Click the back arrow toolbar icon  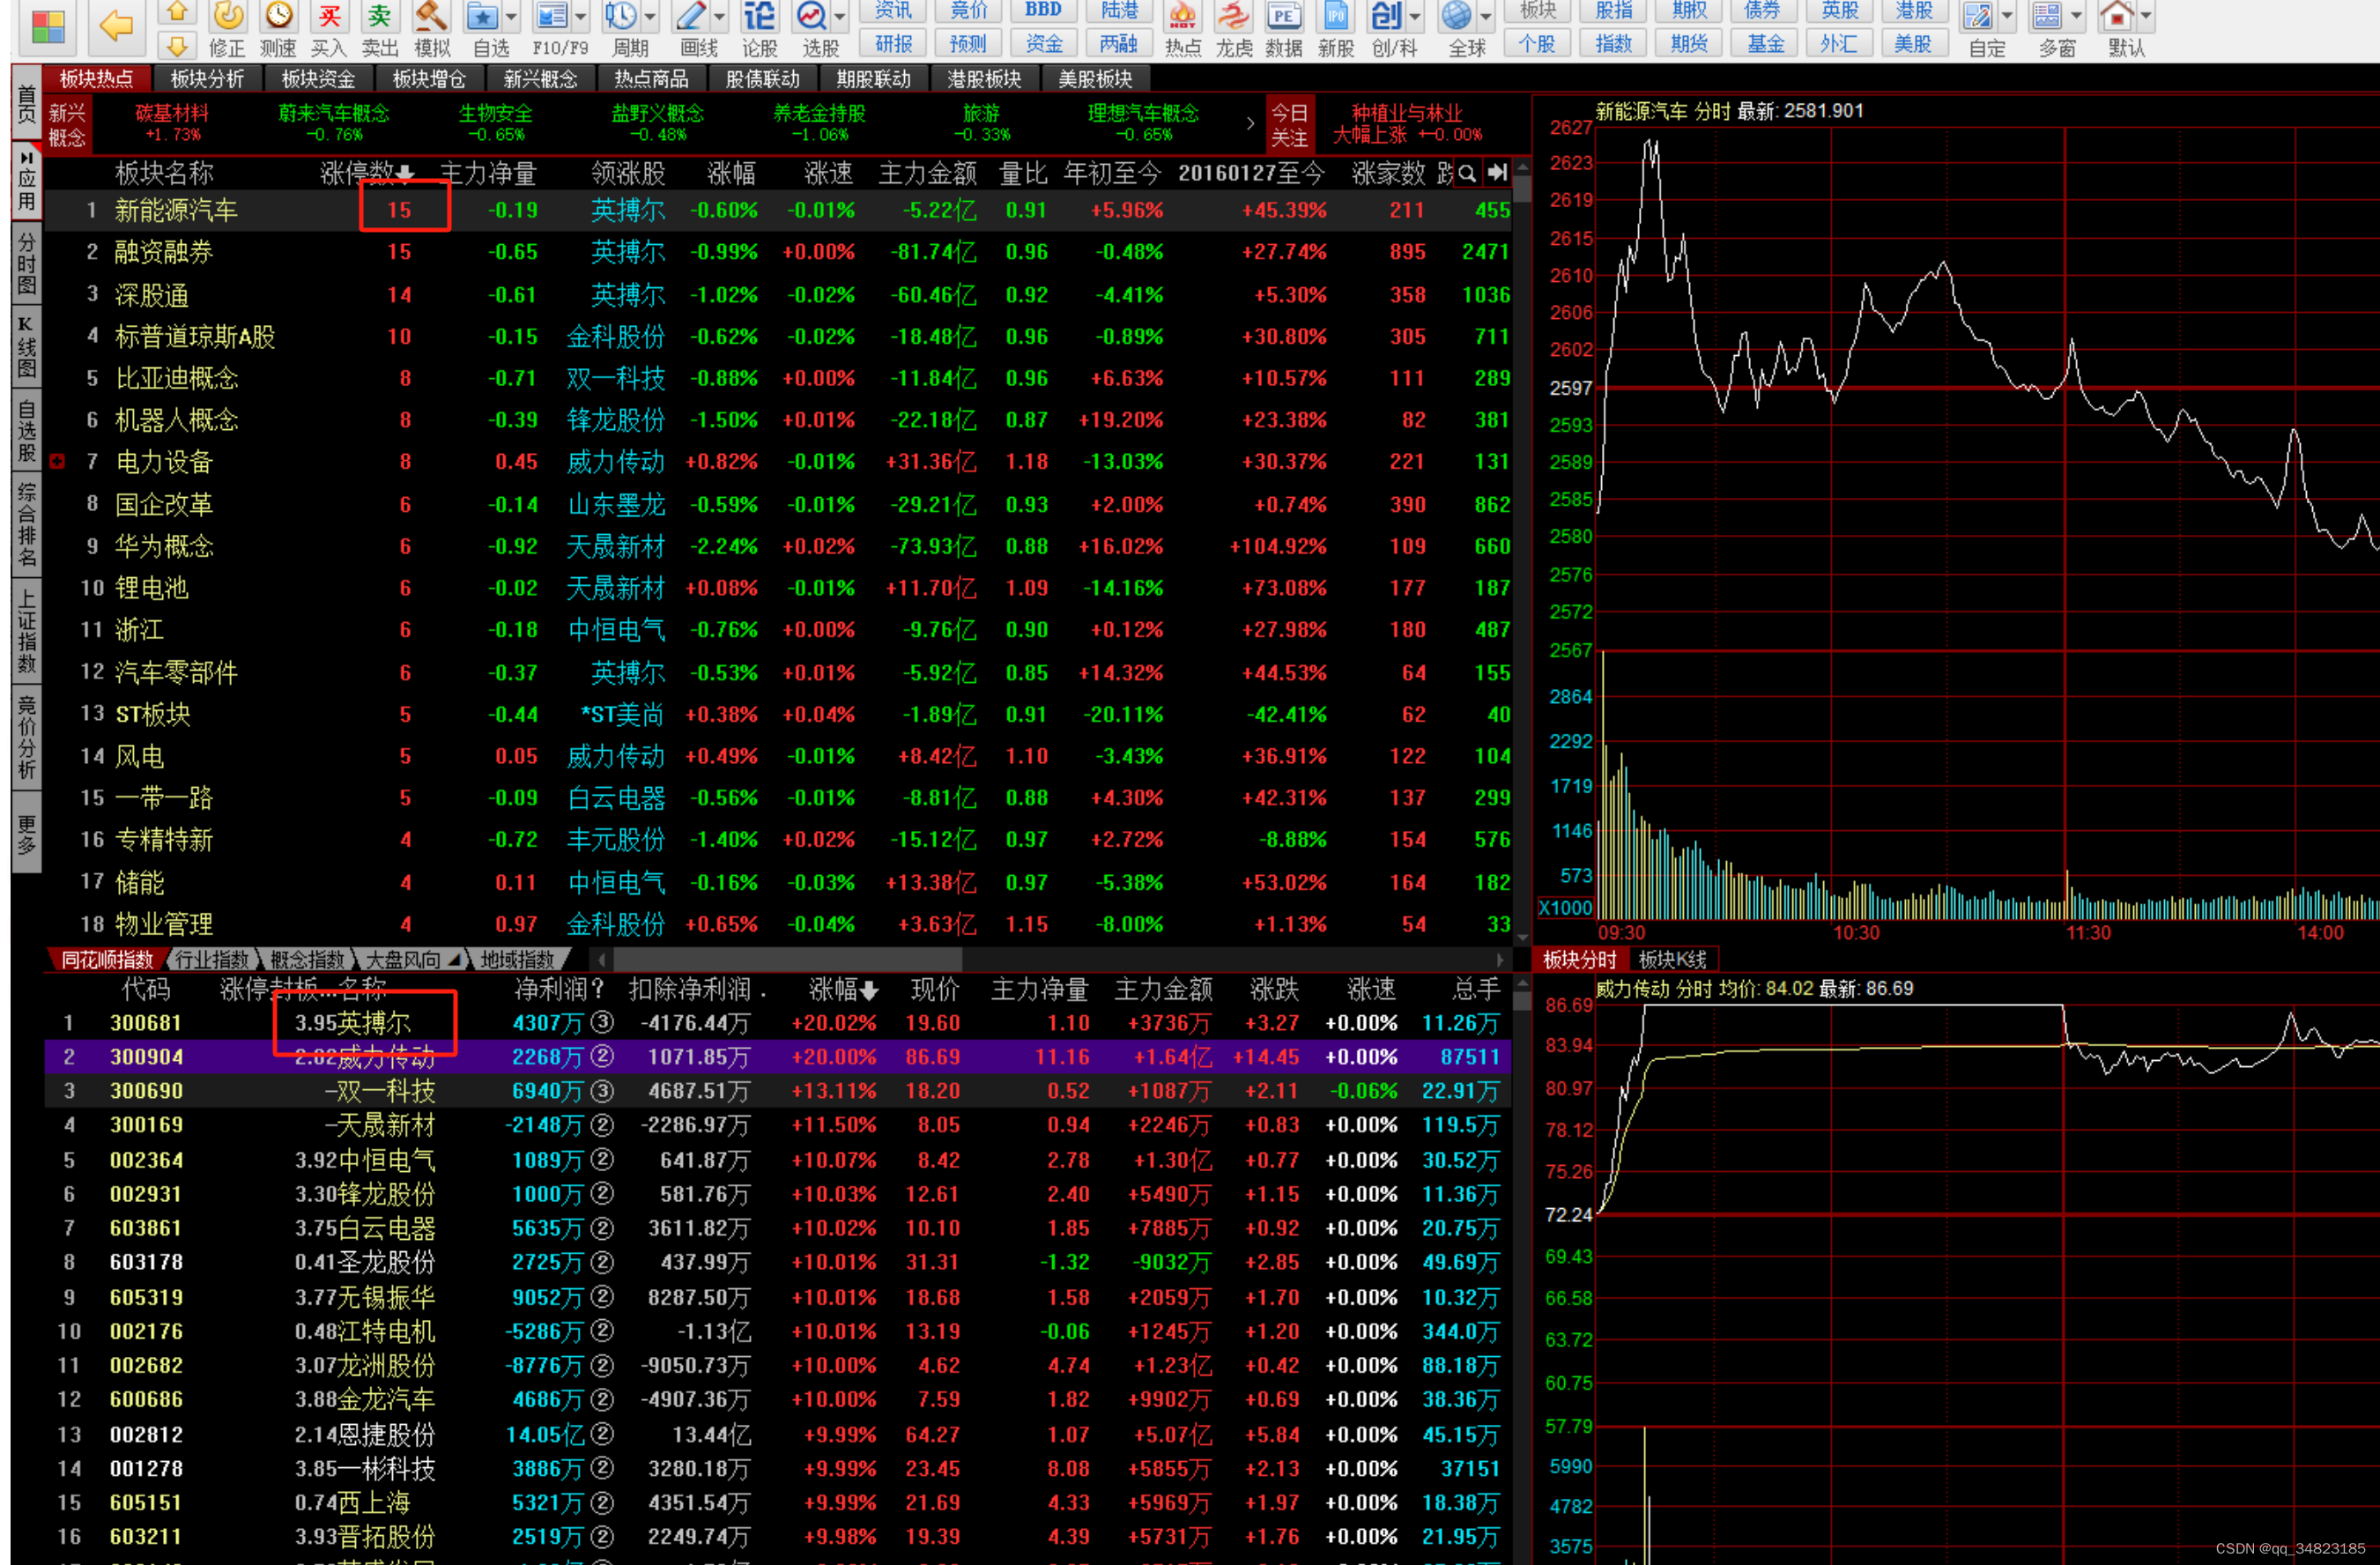tap(116, 25)
